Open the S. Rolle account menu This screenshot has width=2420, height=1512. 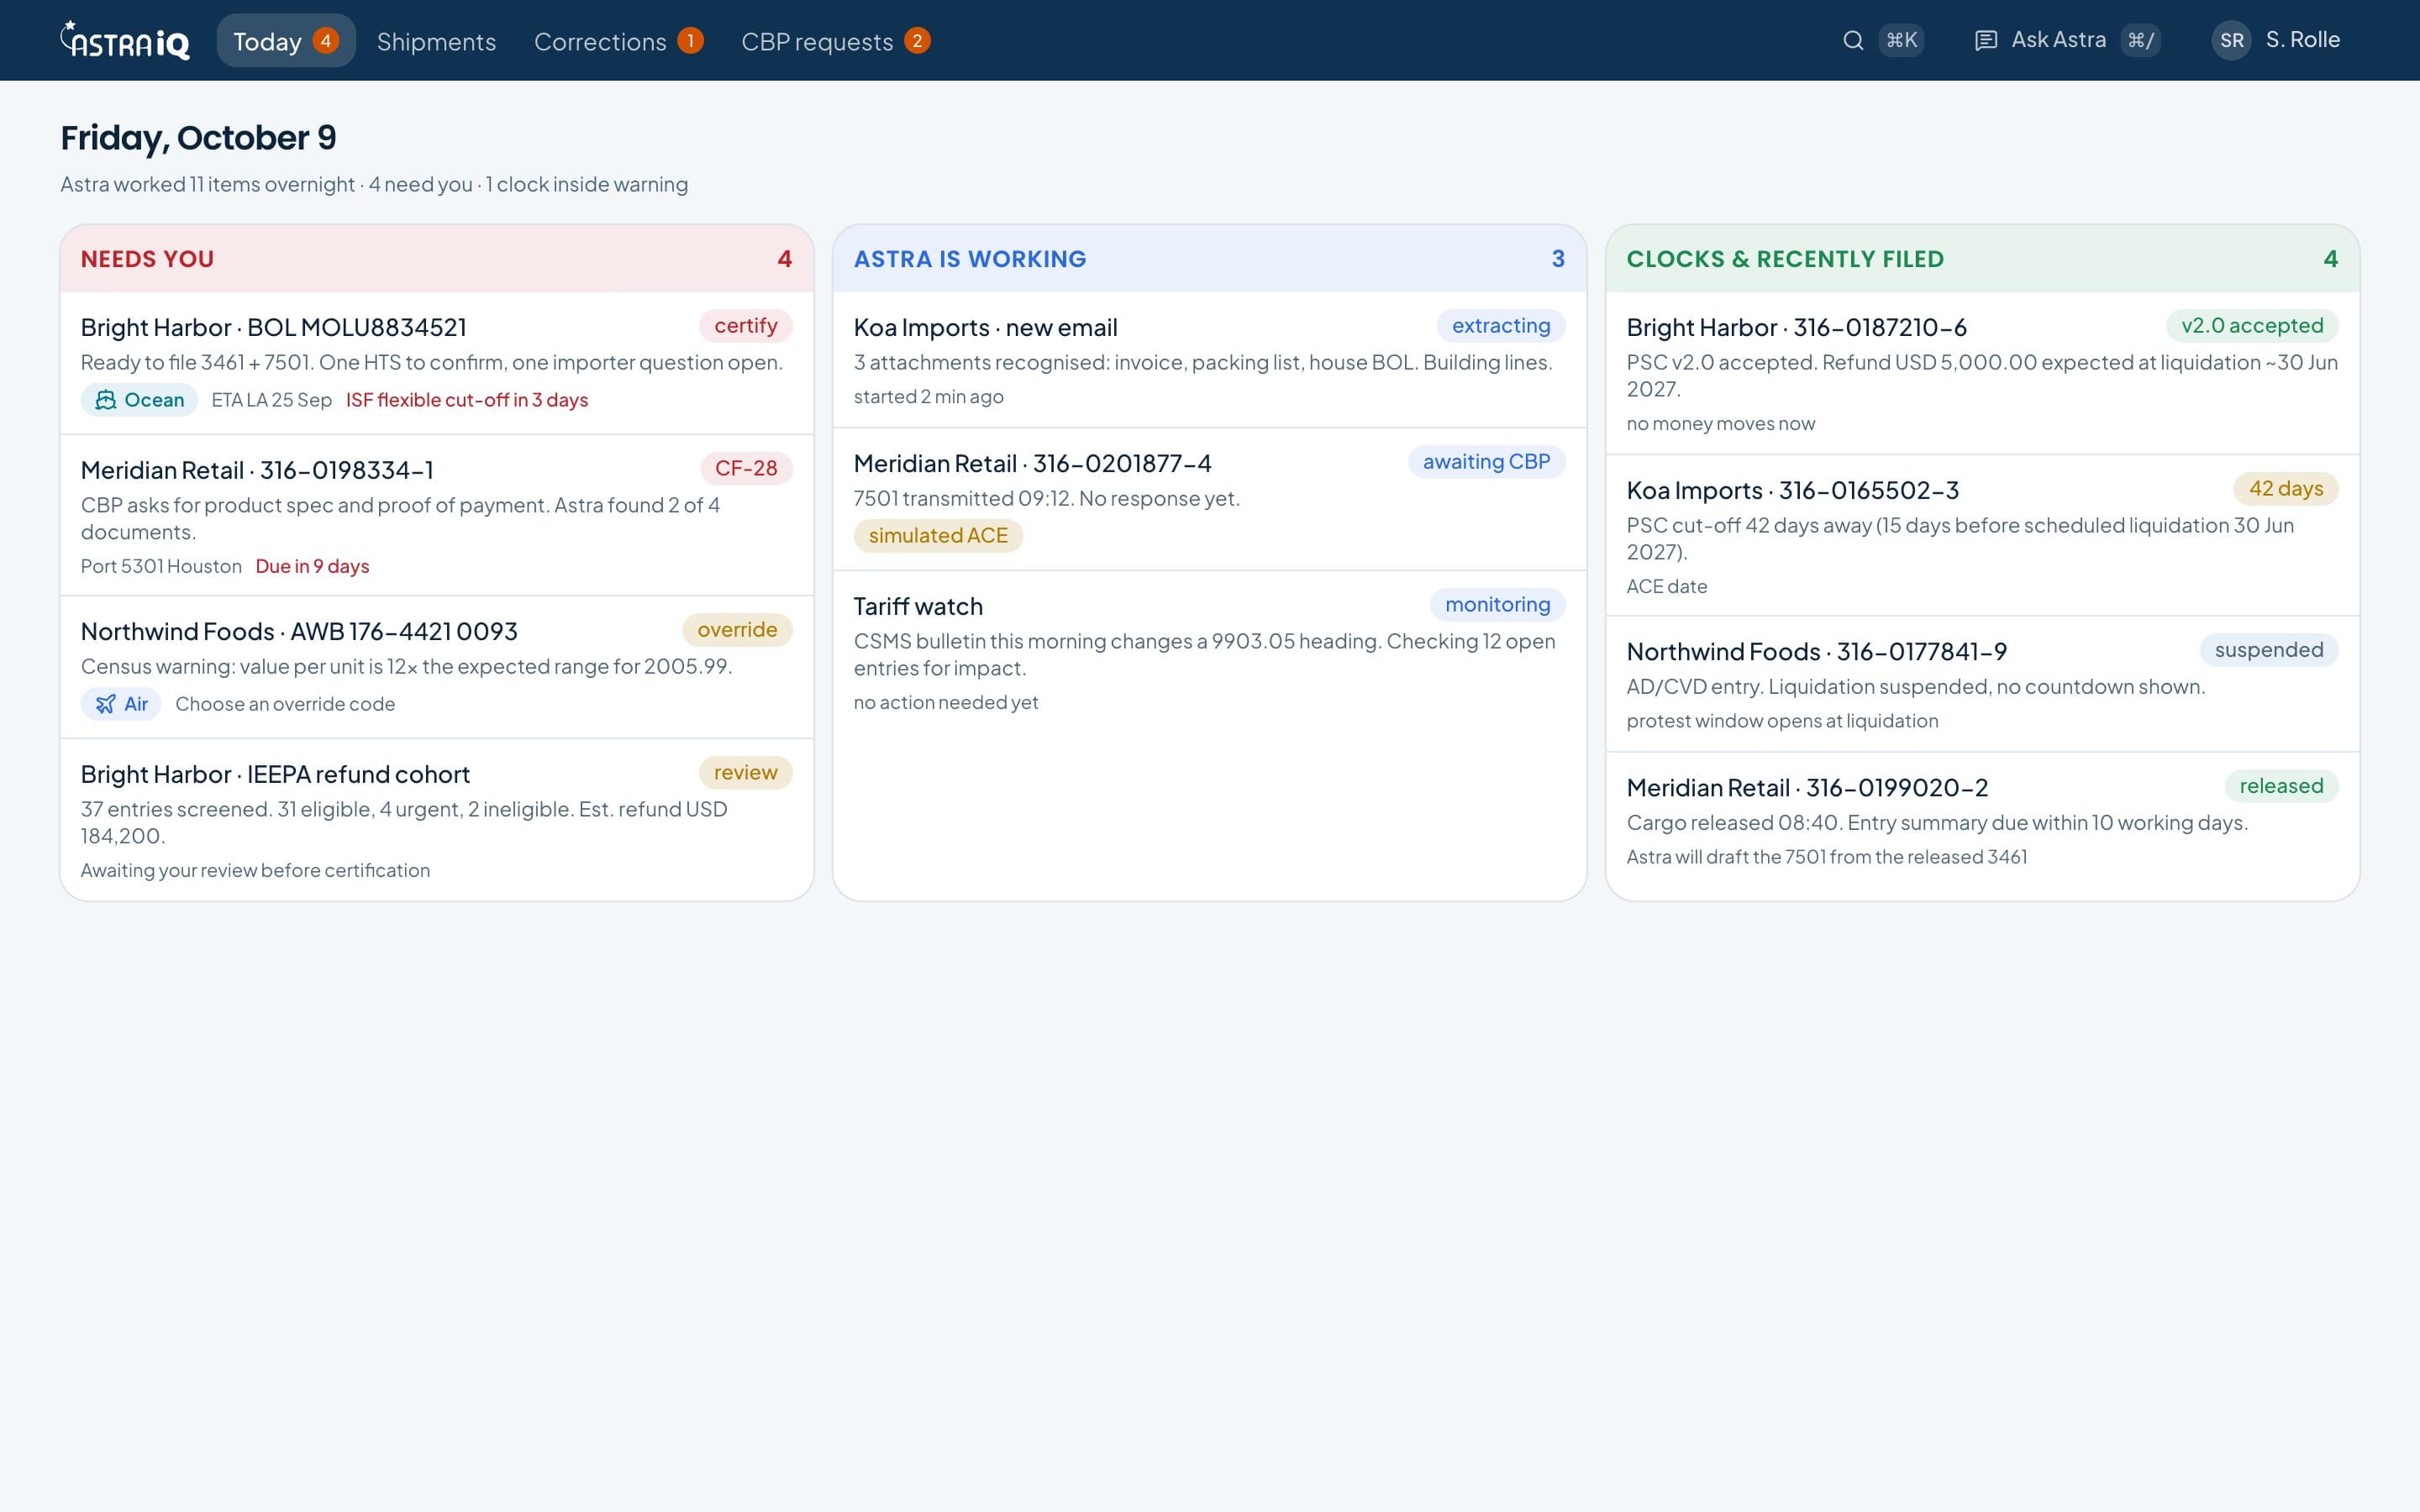tap(2277, 40)
